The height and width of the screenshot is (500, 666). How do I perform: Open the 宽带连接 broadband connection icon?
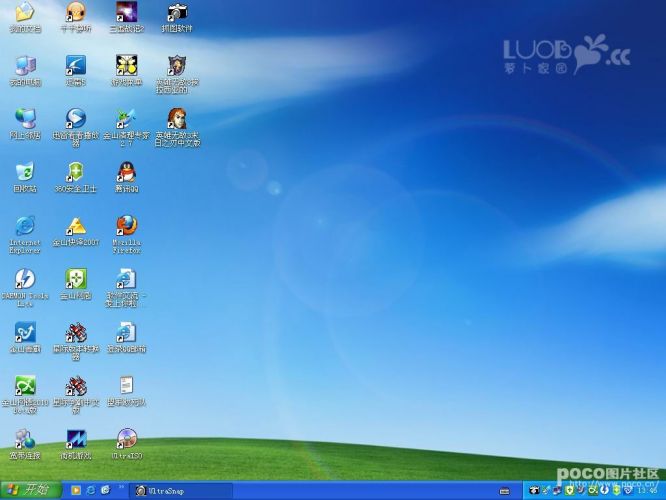point(24,439)
